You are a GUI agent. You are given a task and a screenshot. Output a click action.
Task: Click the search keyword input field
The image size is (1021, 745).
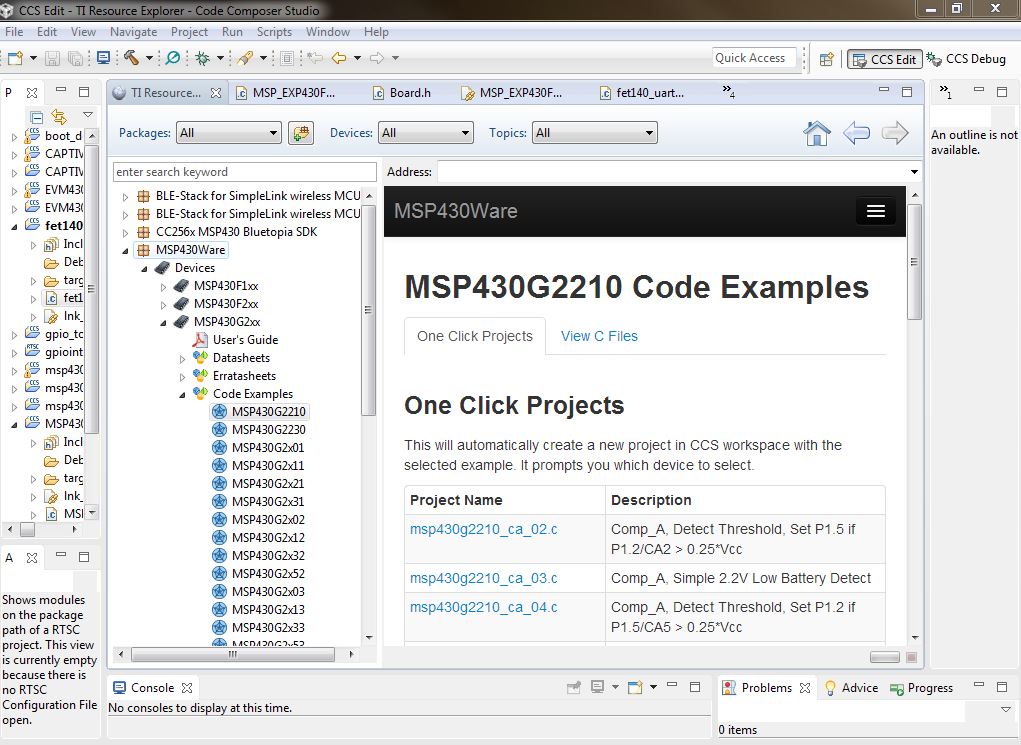point(245,172)
